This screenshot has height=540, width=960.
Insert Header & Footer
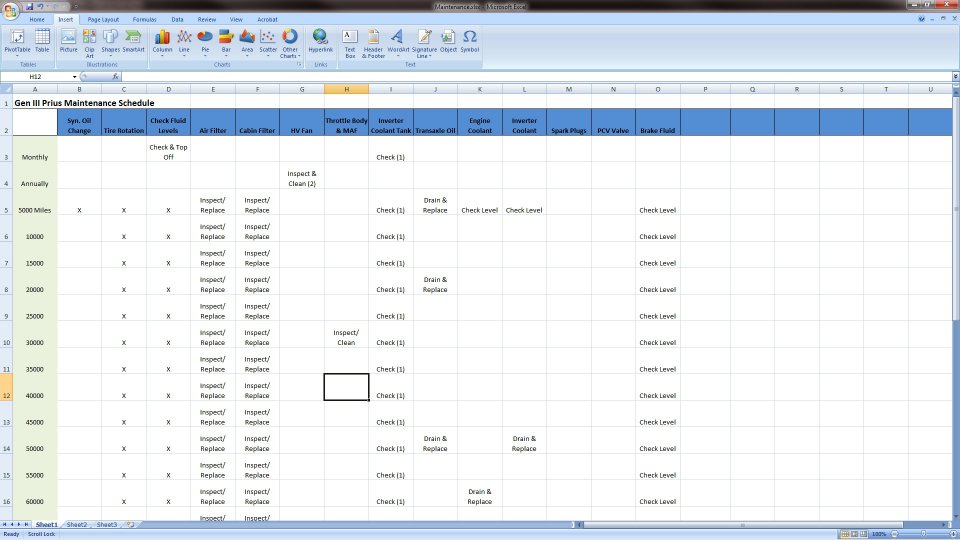pos(373,43)
